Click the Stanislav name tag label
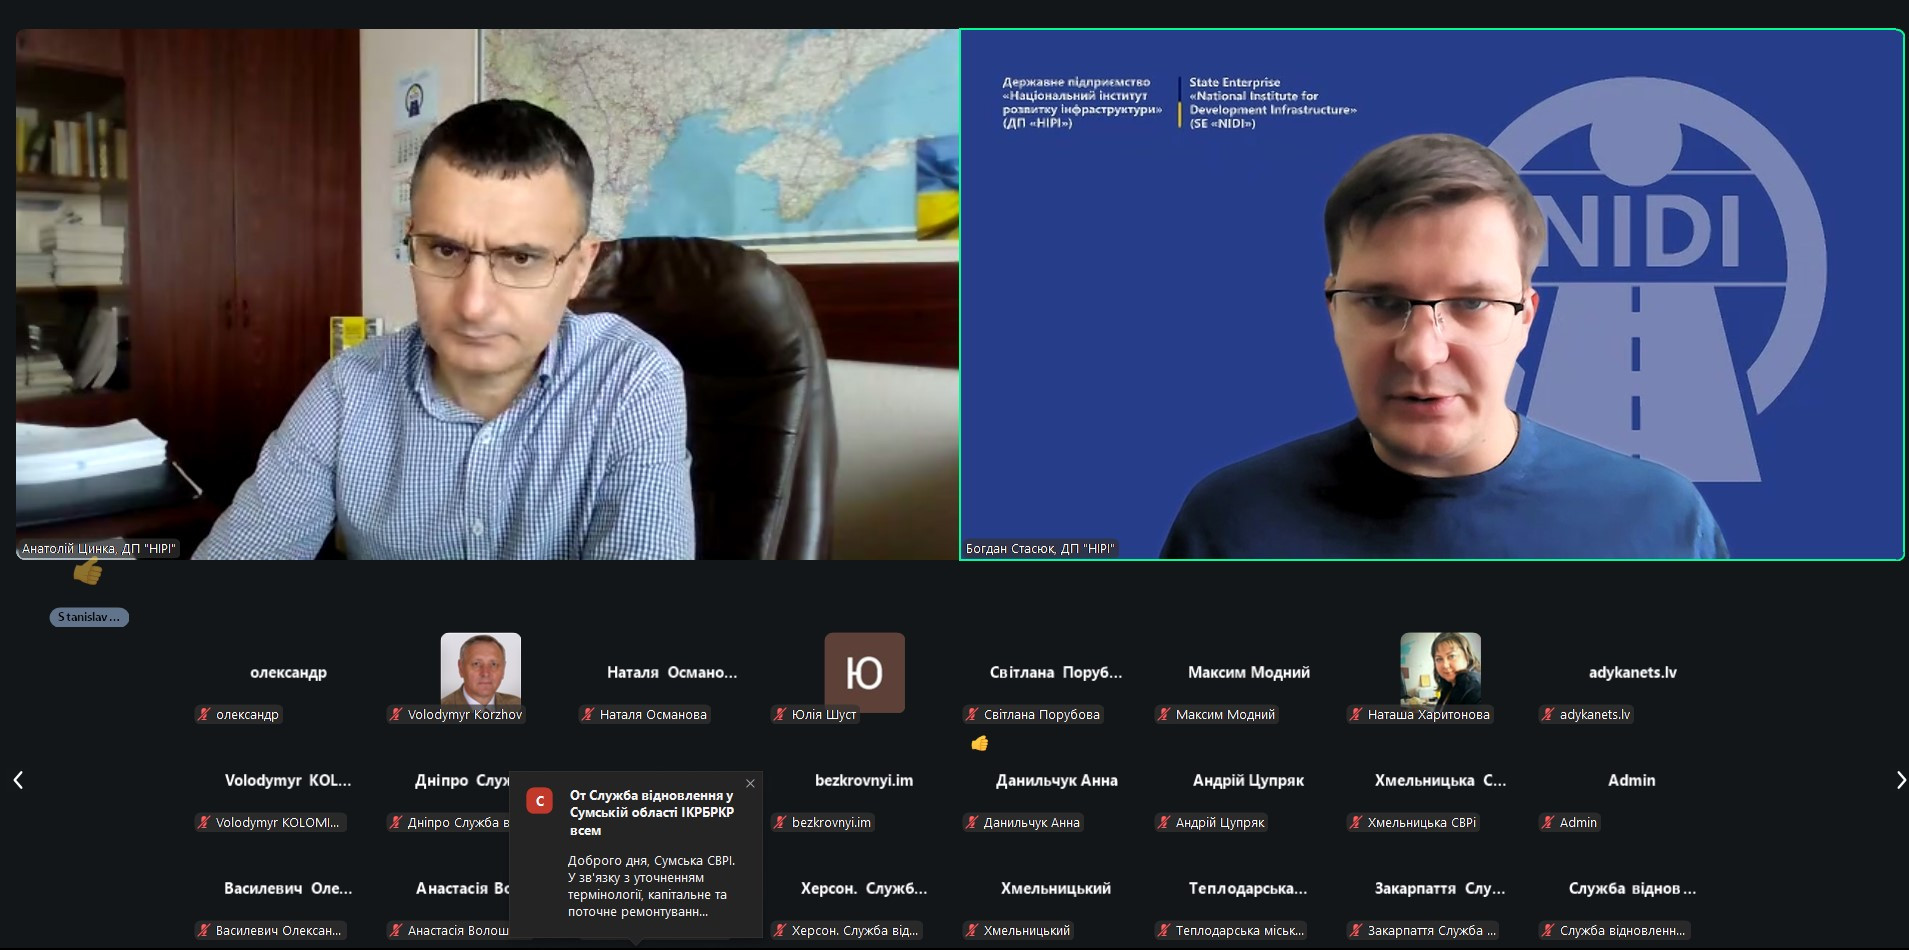Image resolution: width=1909 pixels, height=950 pixels. [89, 617]
